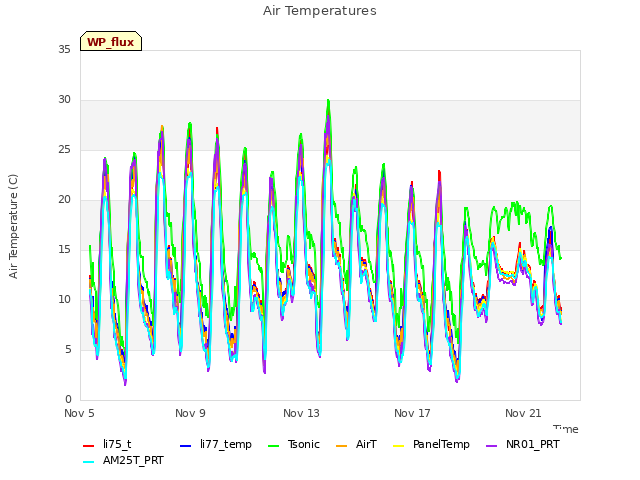Click the Nov 5 x-axis label
The width and height of the screenshot is (640, 480).
[x=79, y=413]
